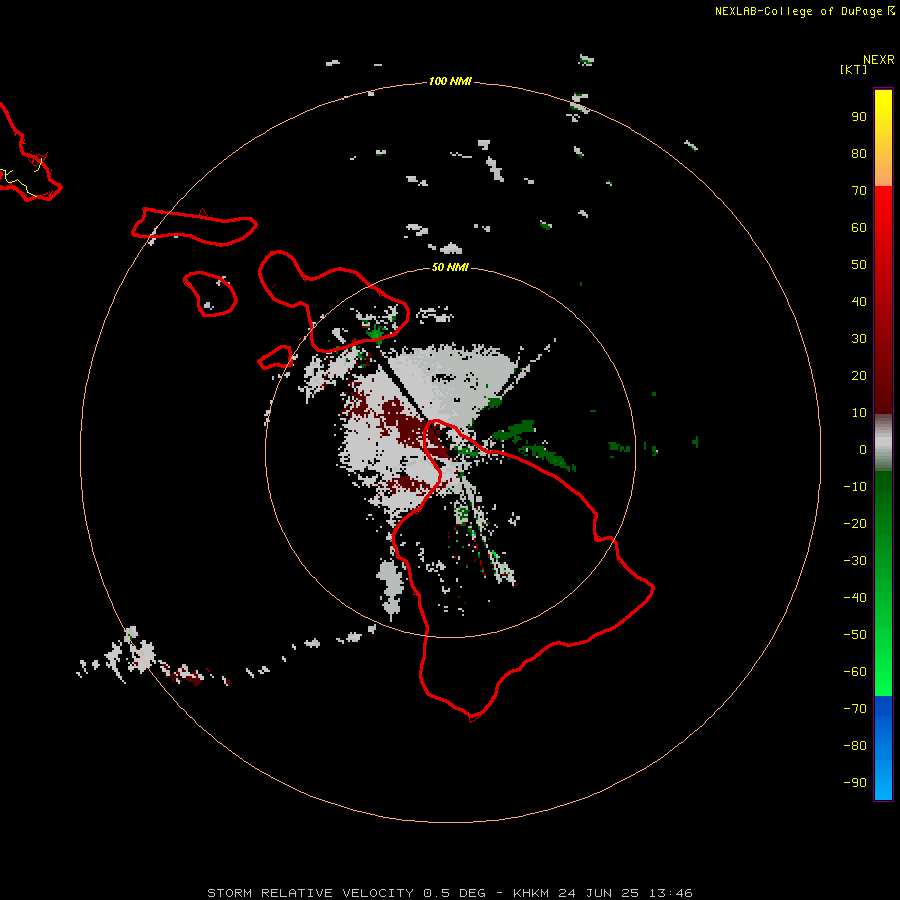The width and height of the screenshot is (900, 900).
Task: Click the blue bottom segment of the color bar
Action: click(x=883, y=748)
